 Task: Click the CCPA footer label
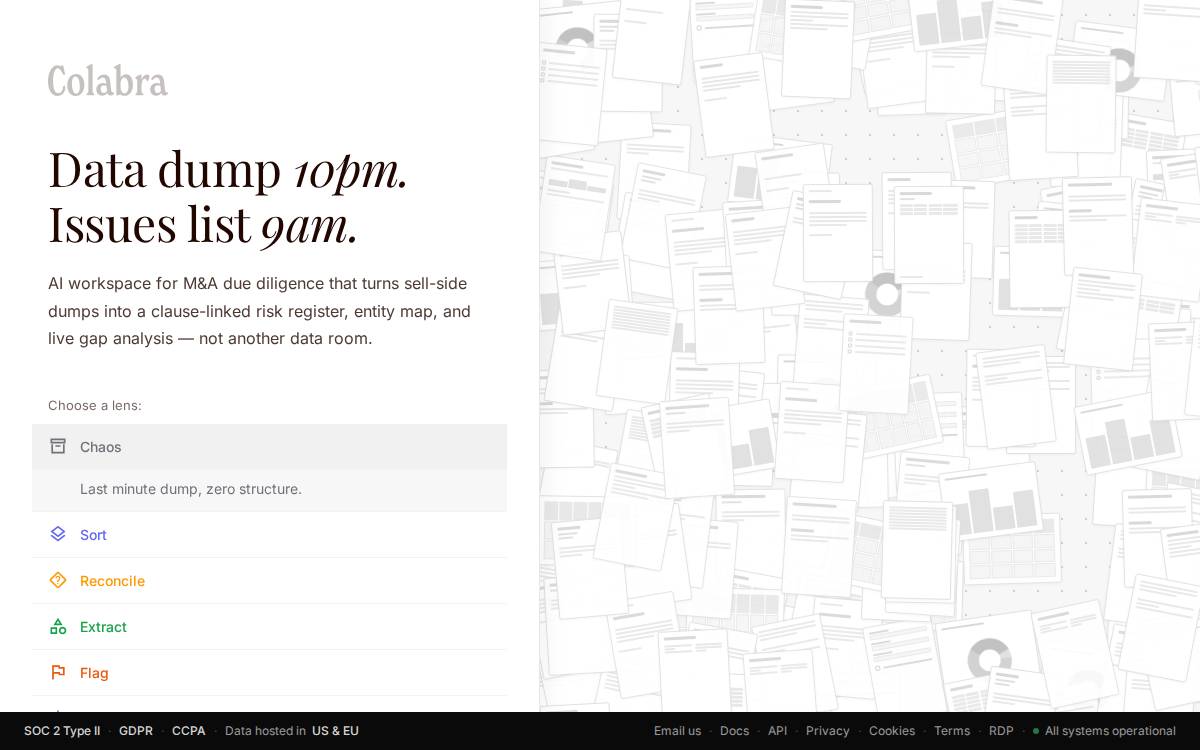pos(188,731)
